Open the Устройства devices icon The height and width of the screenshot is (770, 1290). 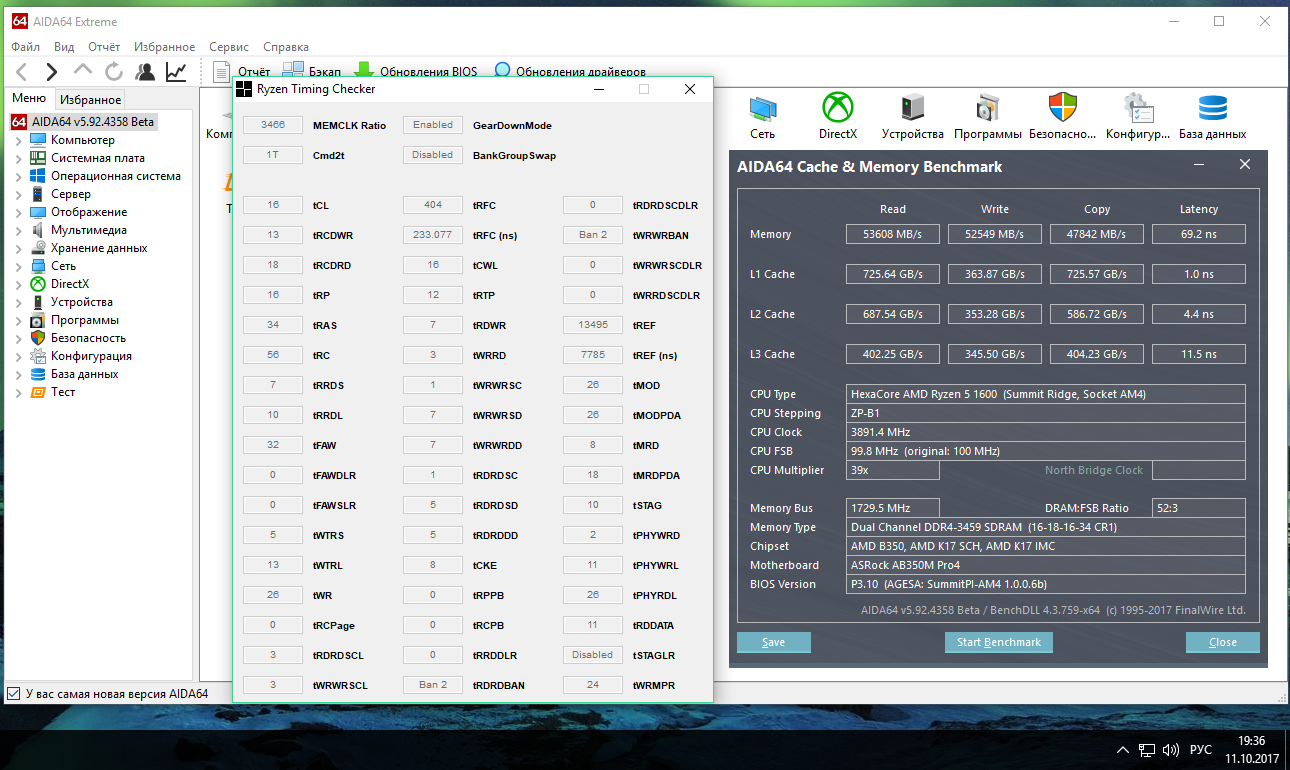point(912,115)
